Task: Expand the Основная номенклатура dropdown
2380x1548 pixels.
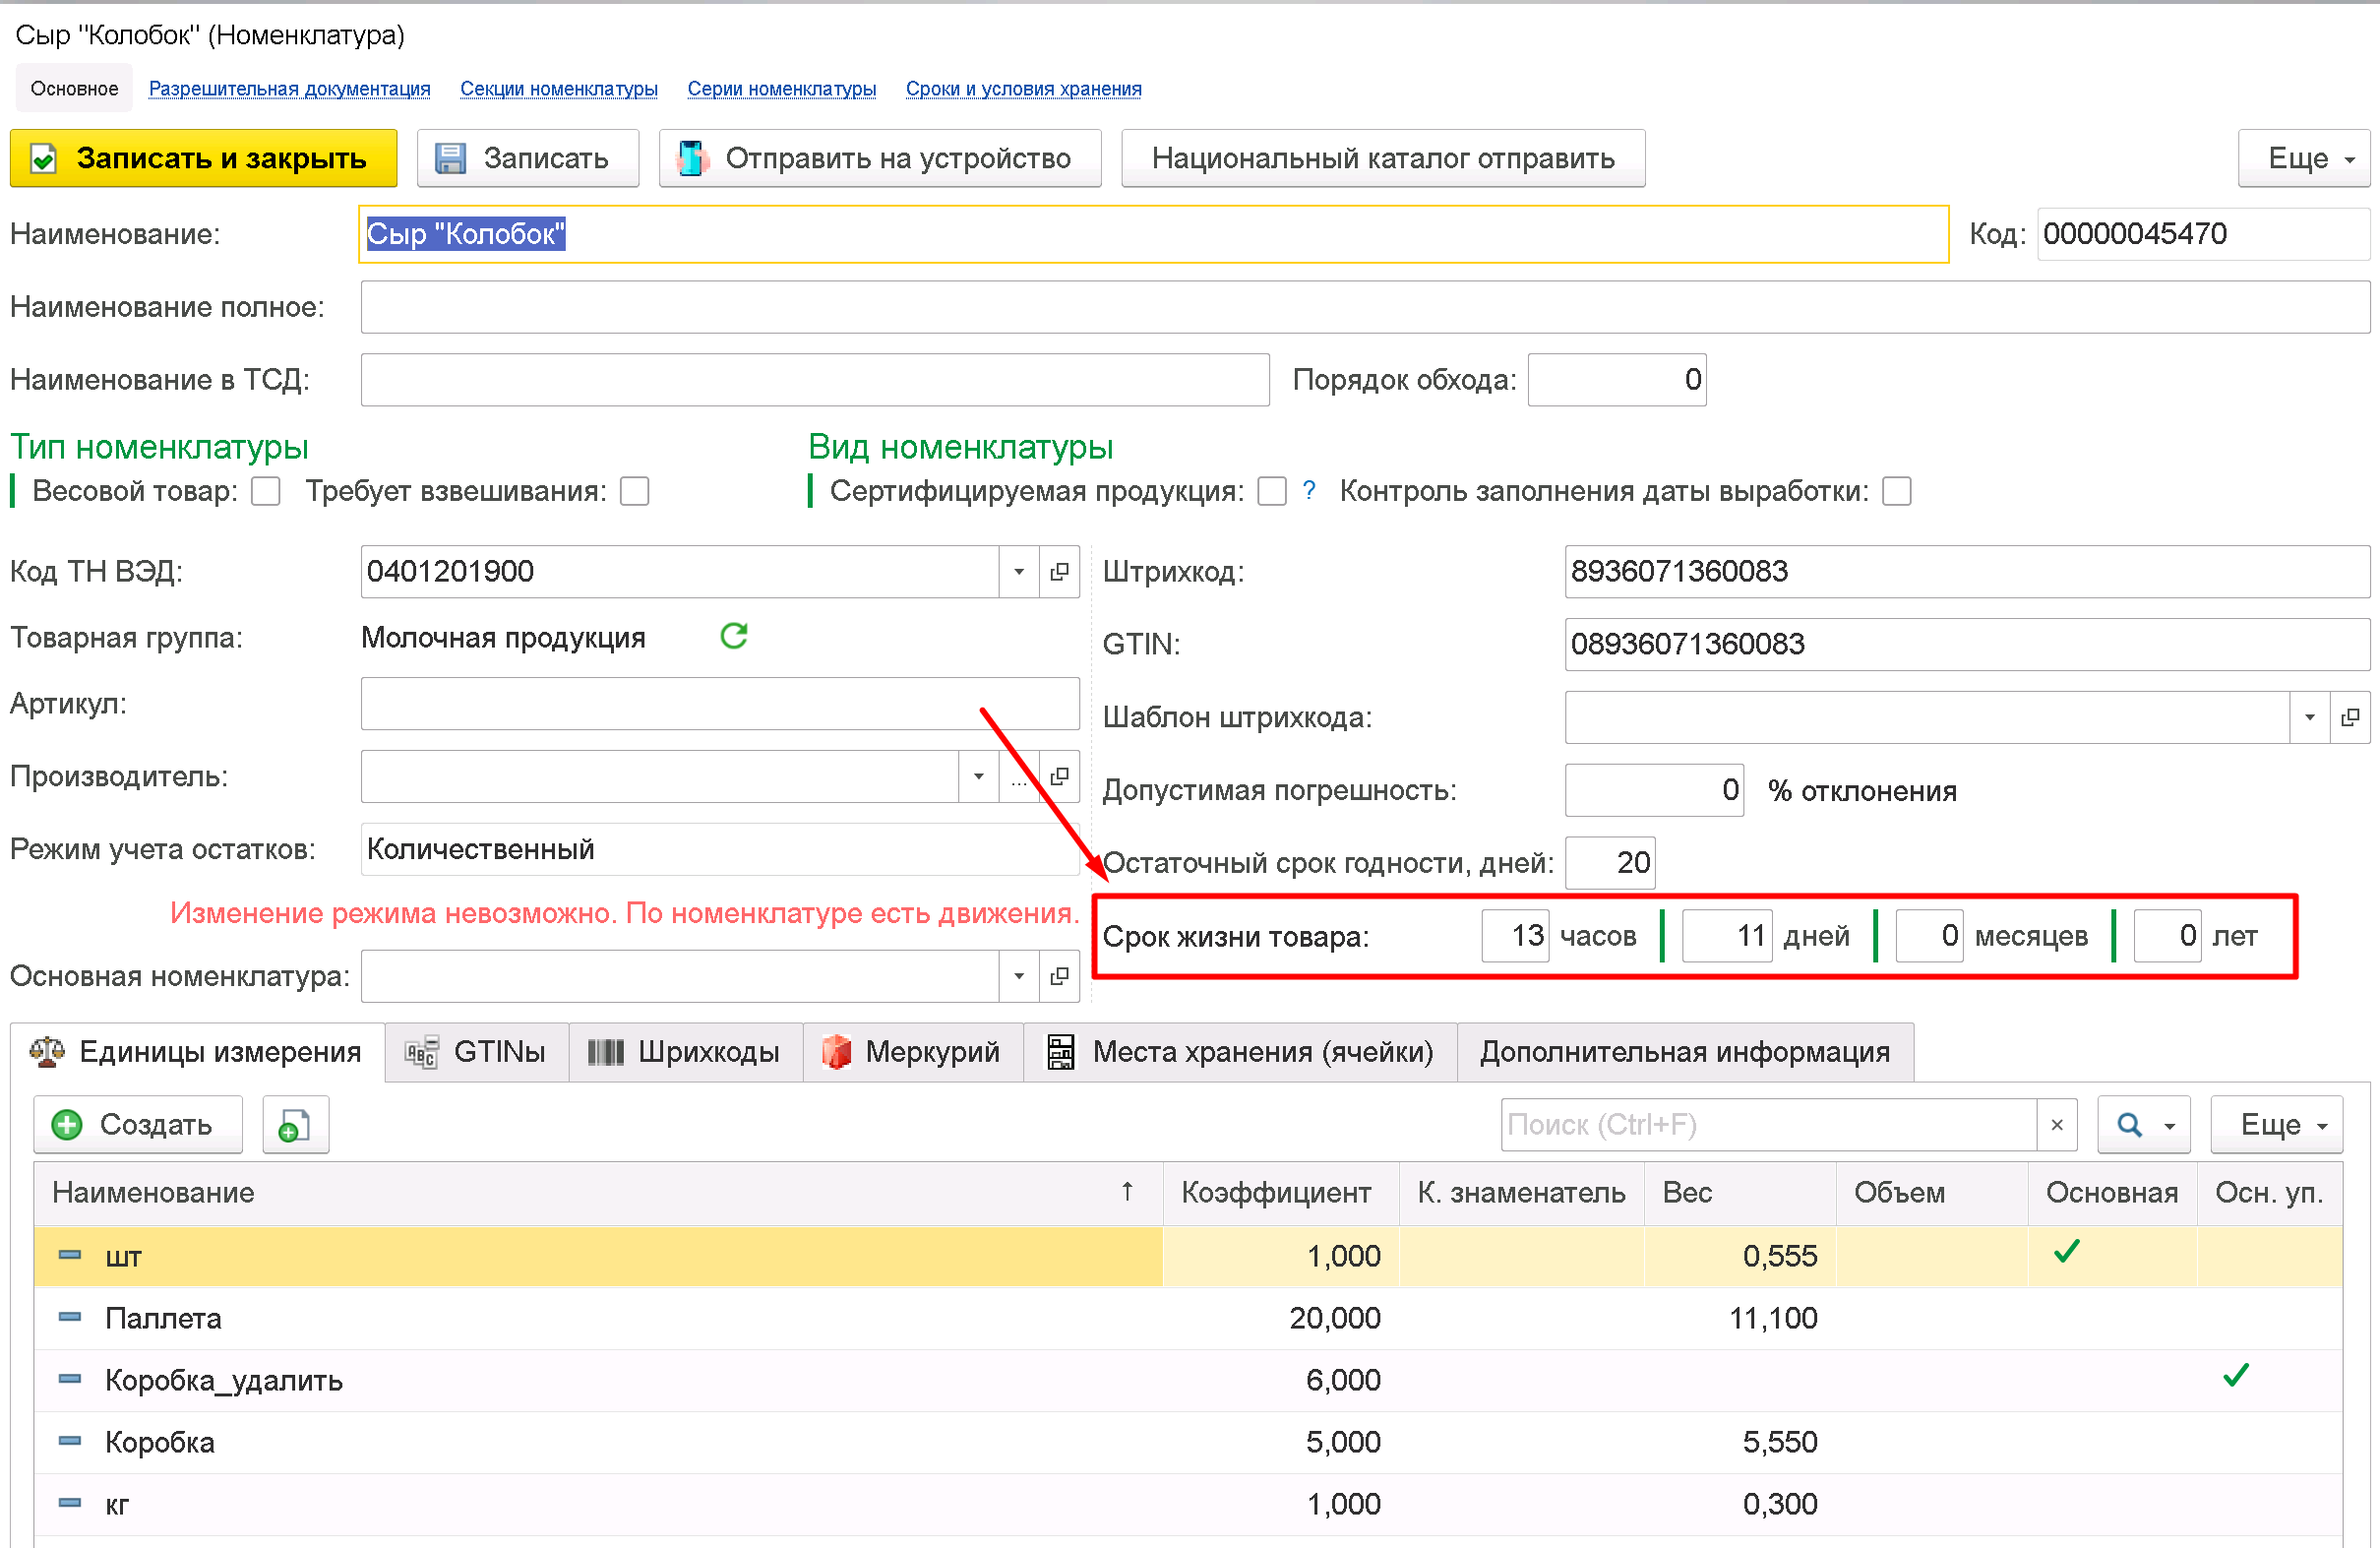Action: pos(1019,976)
